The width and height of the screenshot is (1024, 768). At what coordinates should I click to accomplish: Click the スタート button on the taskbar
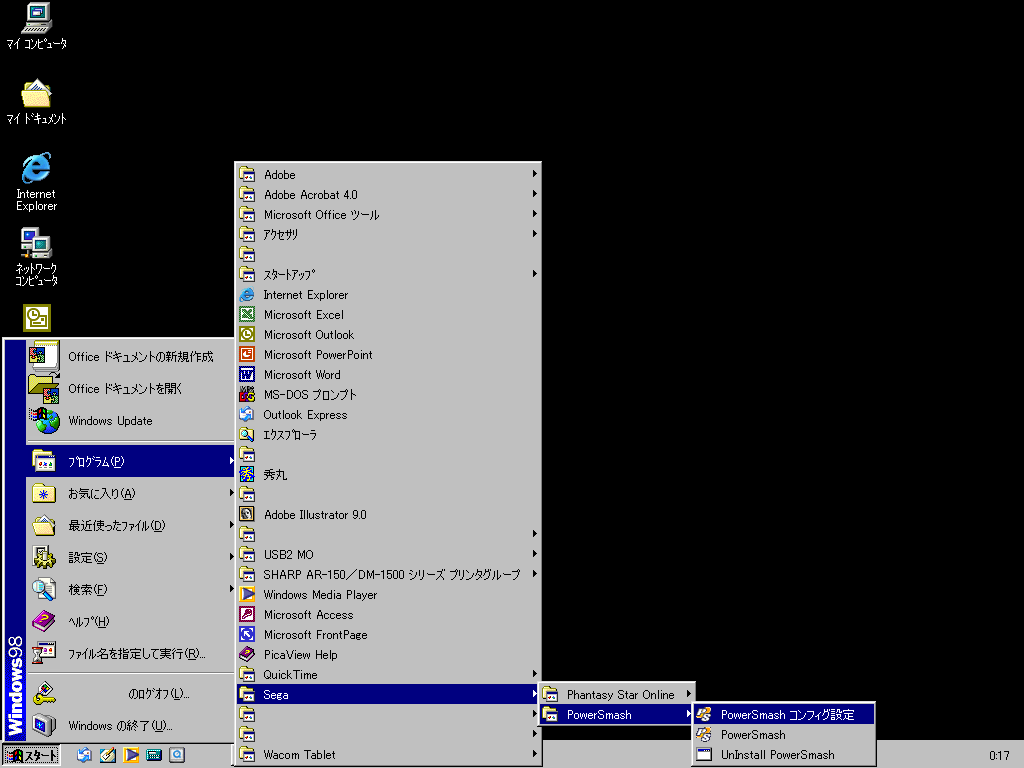tap(31, 756)
